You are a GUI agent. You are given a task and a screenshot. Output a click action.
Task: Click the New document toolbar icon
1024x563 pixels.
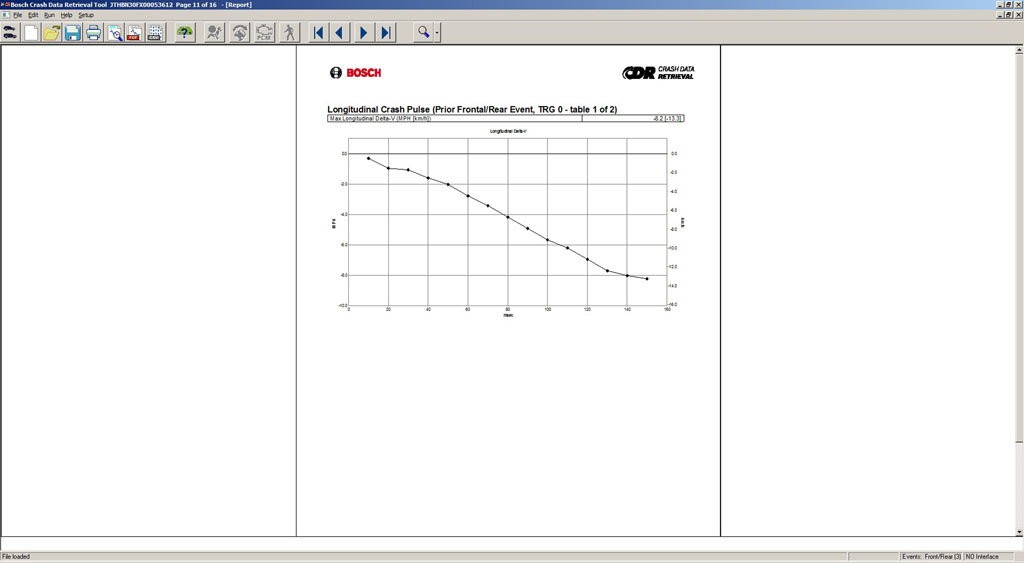31,33
